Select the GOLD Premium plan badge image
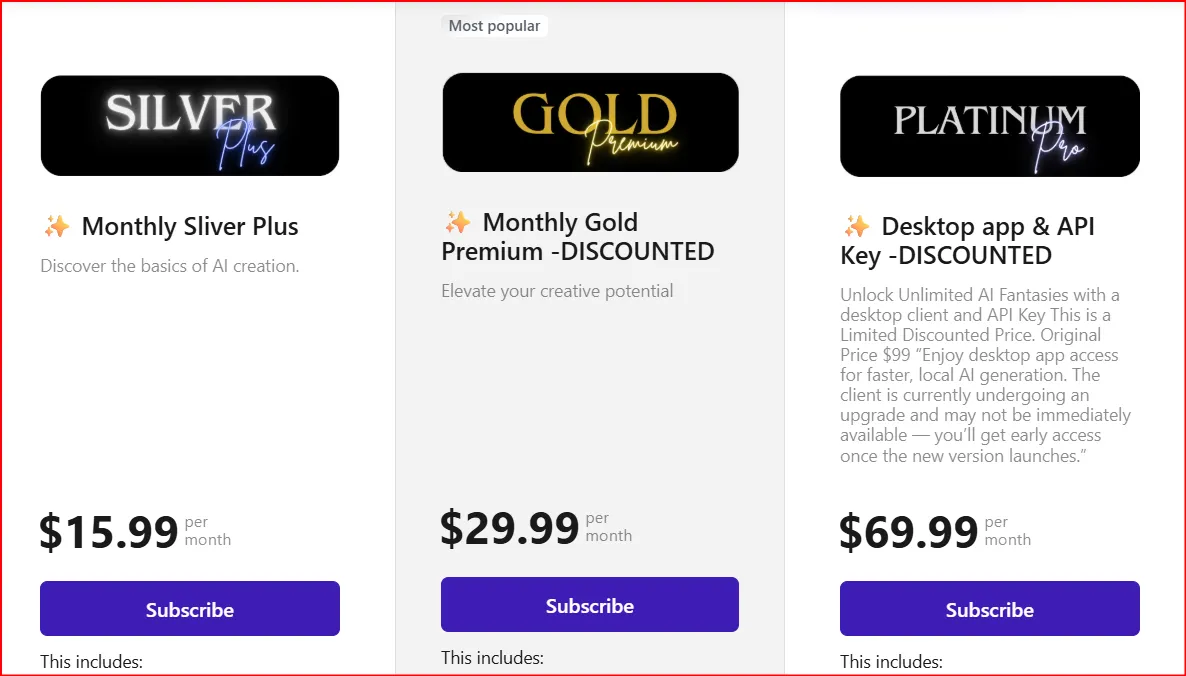 point(590,121)
